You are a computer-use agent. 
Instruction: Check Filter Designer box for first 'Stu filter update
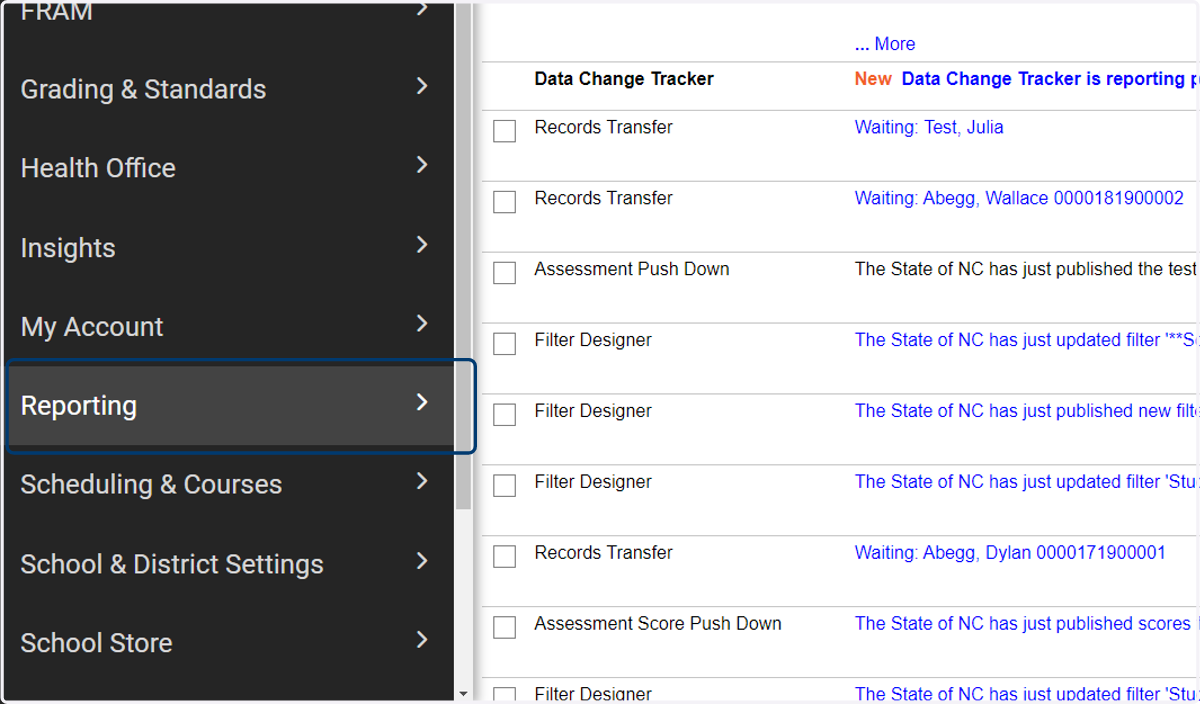pos(505,486)
